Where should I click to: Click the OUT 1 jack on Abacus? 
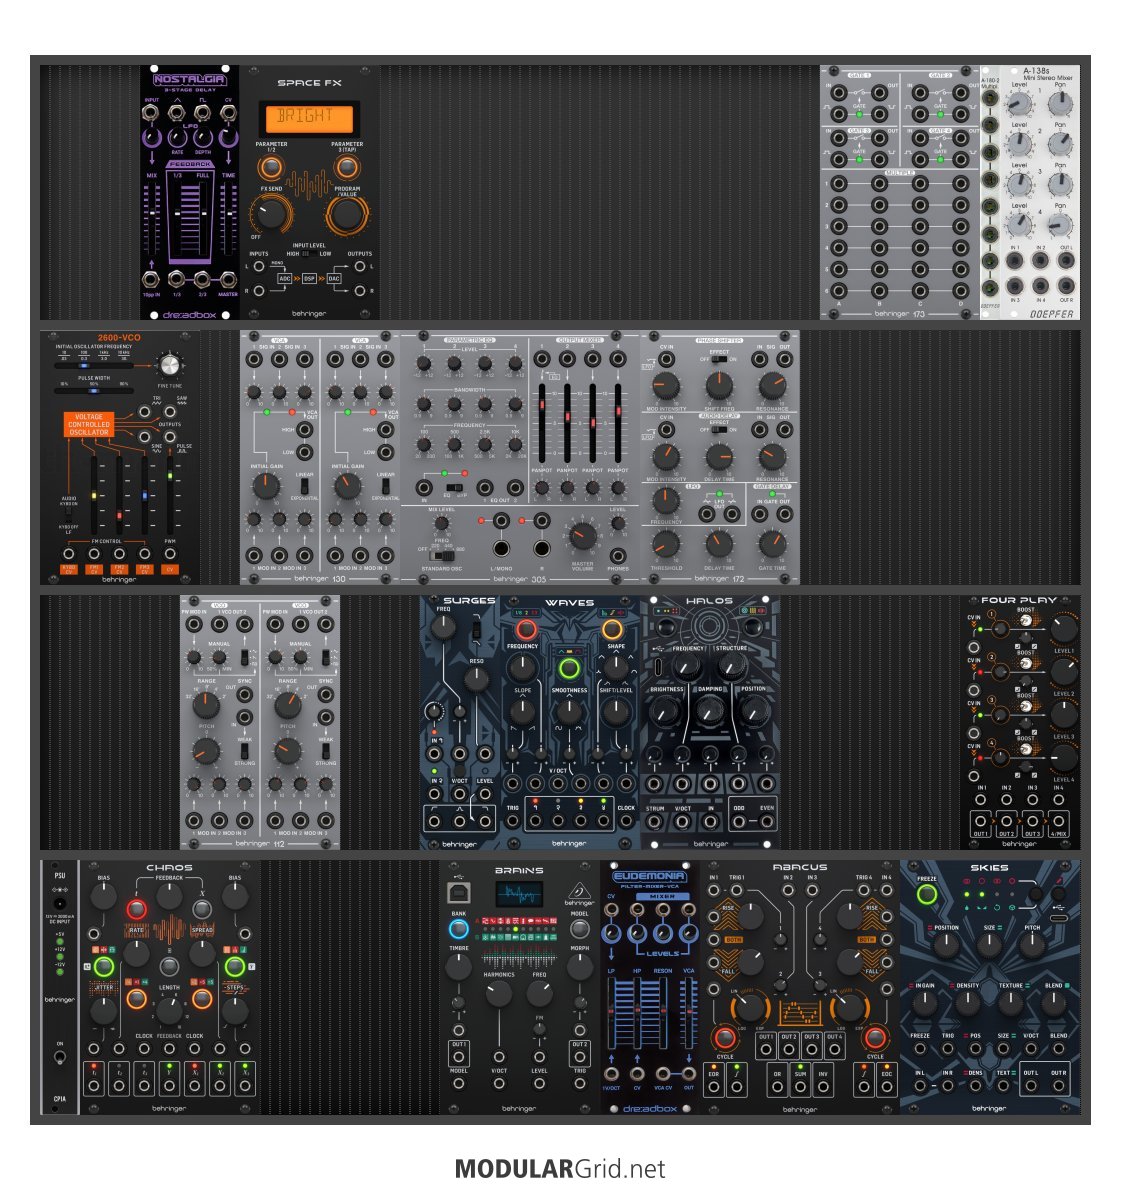pyautogui.click(x=766, y=1050)
